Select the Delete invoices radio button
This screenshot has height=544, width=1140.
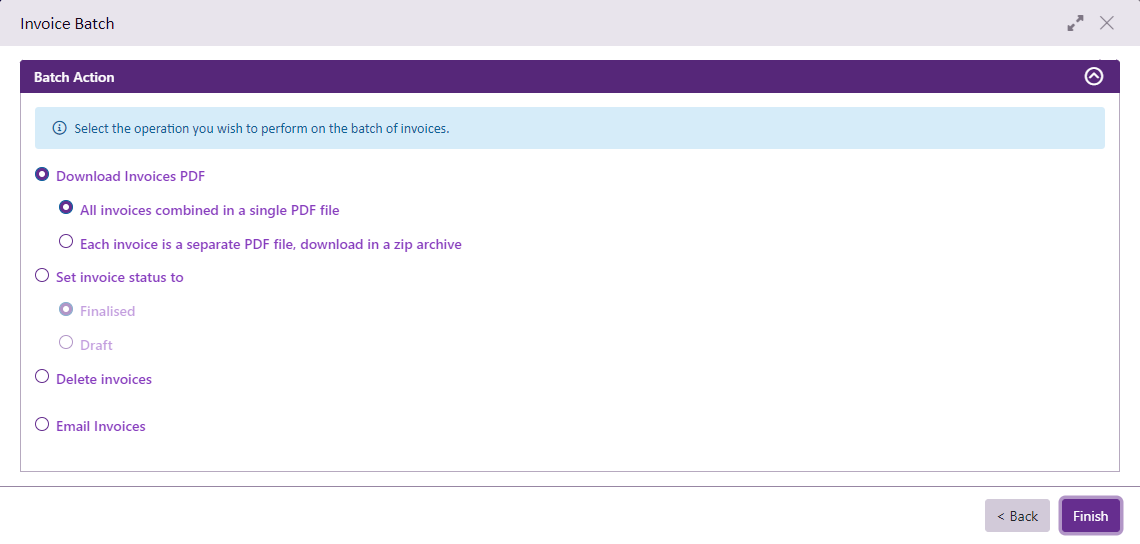42,377
